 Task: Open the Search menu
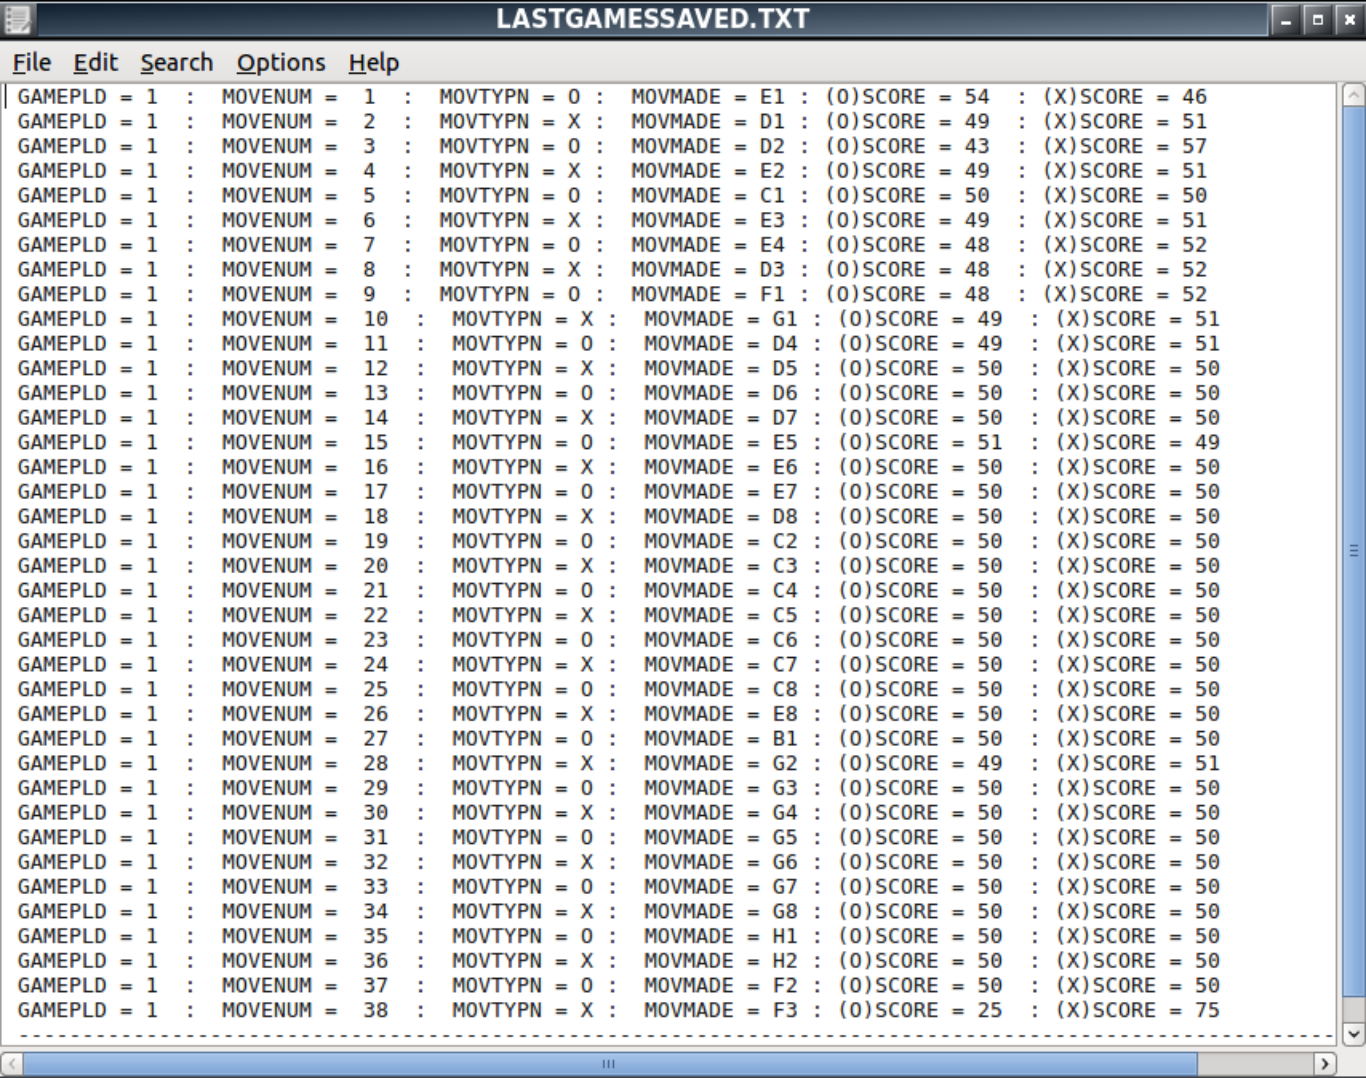(177, 62)
